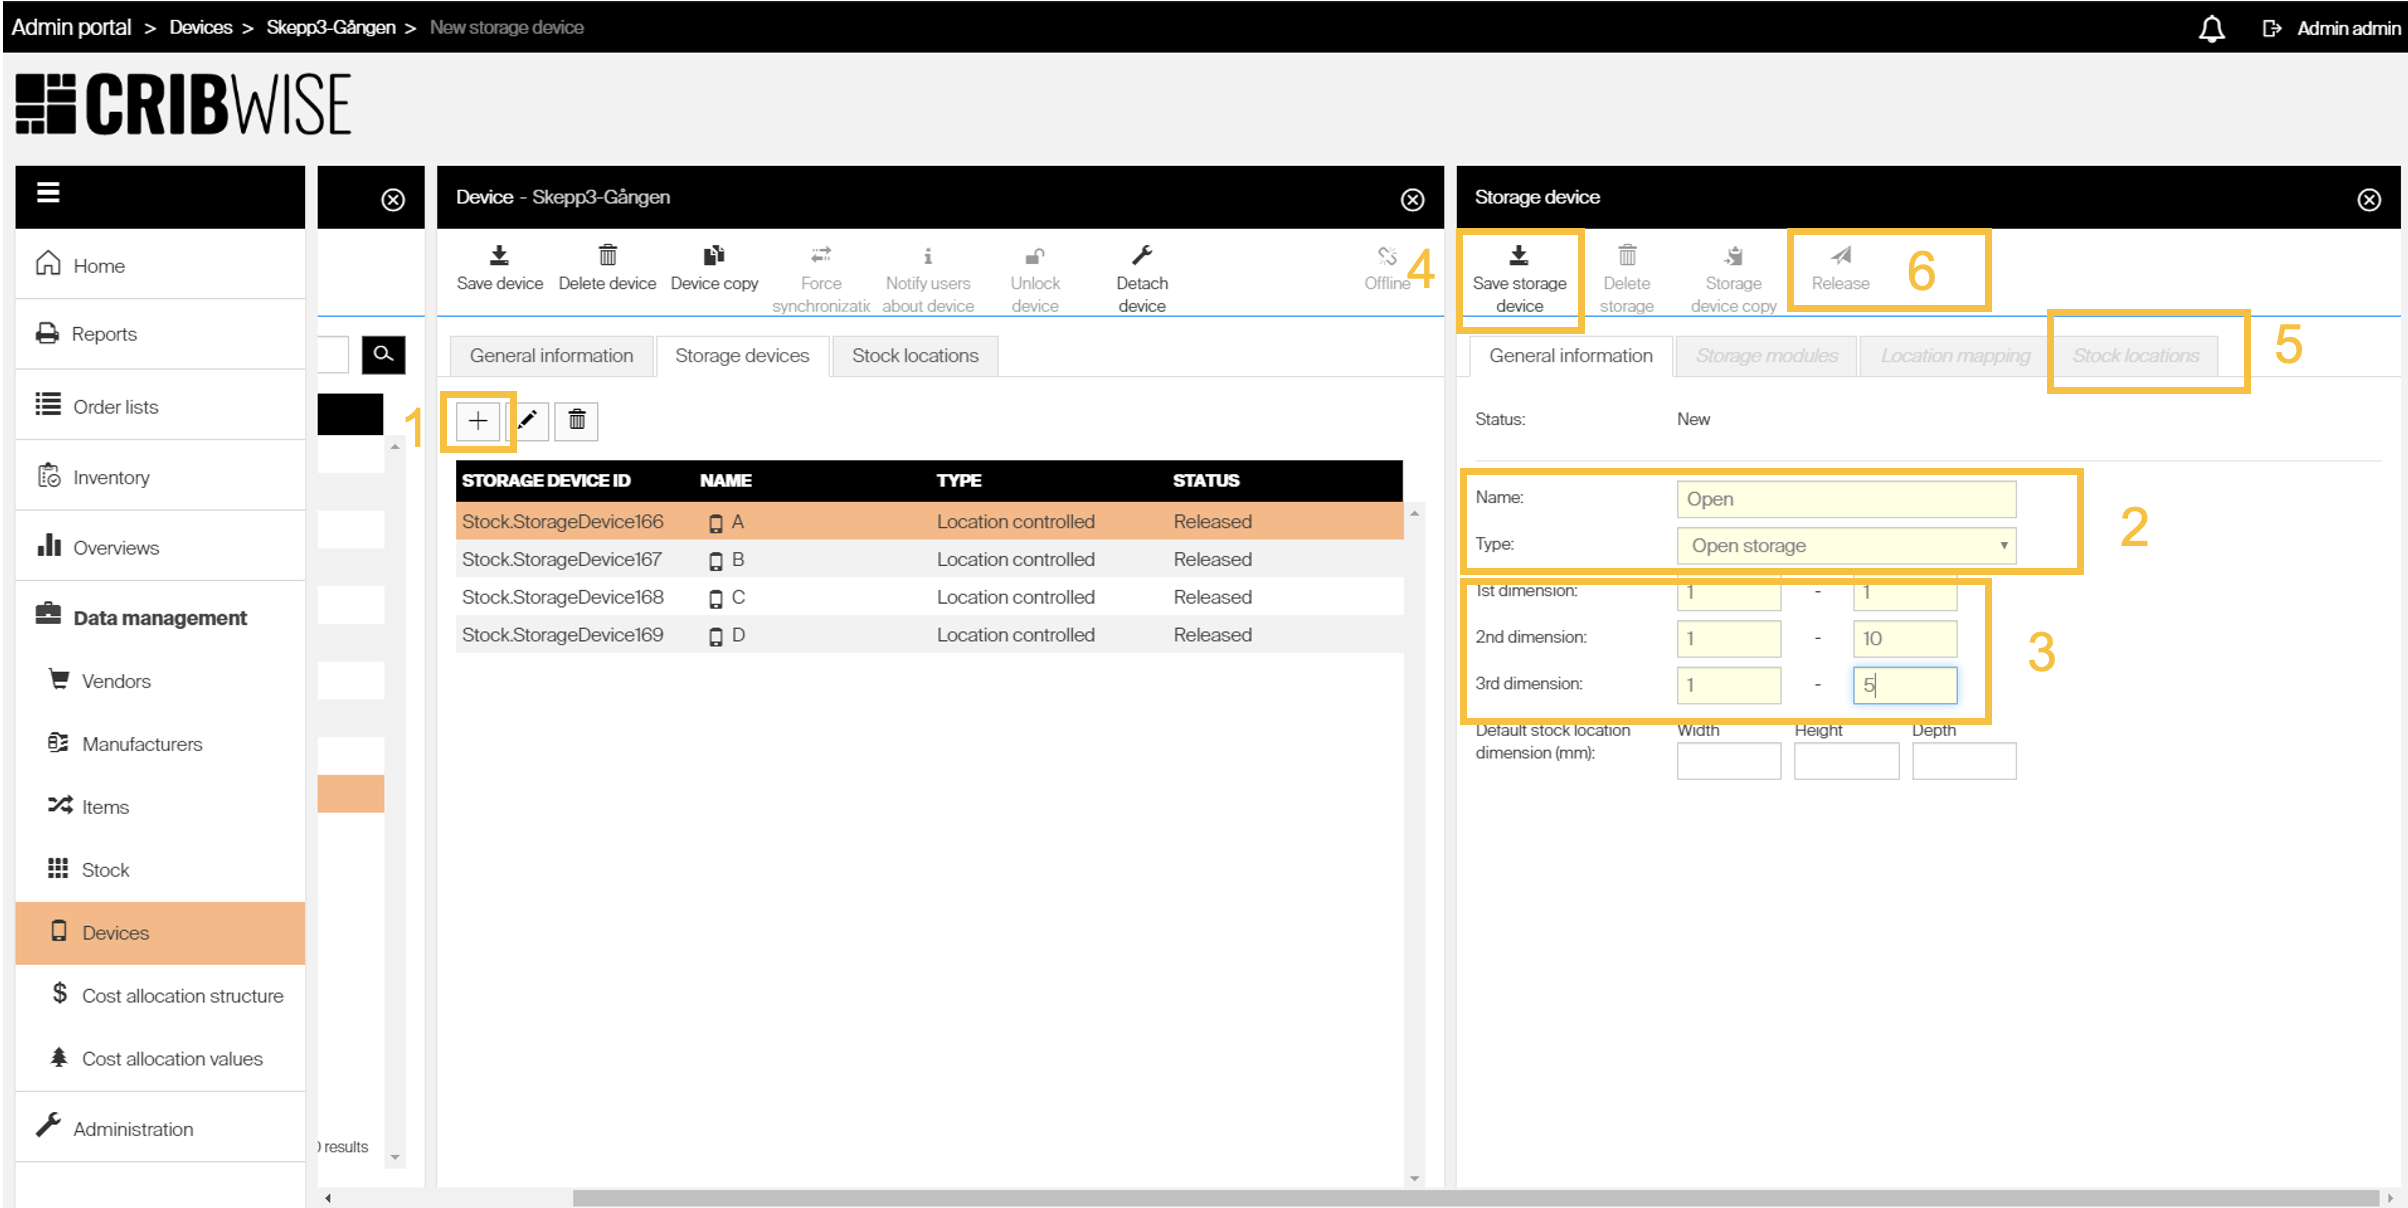Click Save device in the toolbar
This screenshot has height=1208, width=2408.
click(499, 268)
